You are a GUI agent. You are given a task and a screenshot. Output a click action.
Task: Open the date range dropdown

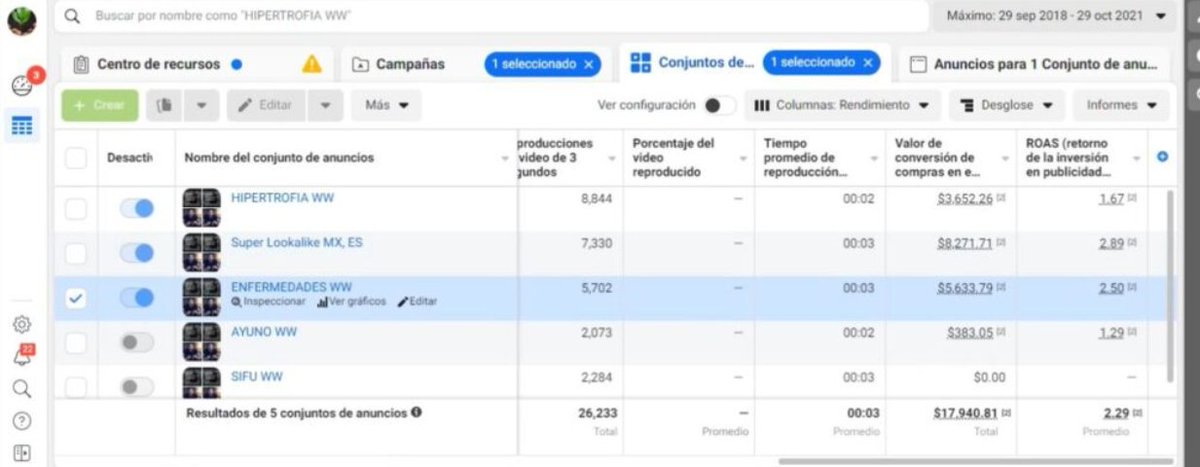[1055, 17]
